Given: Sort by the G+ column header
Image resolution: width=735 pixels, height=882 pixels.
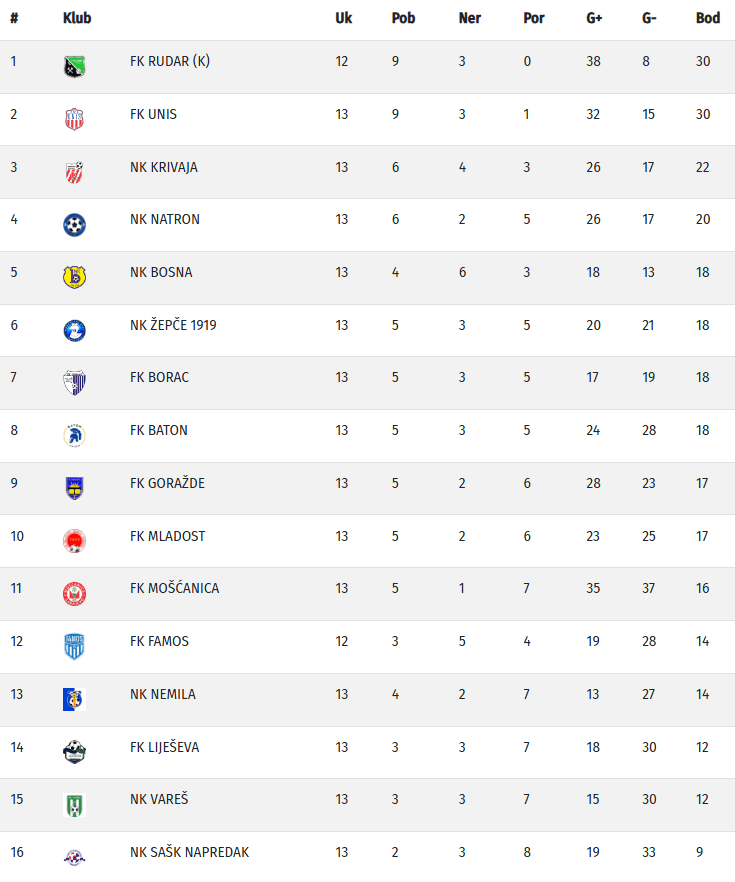Looking at the screenshot, I should click(594, 18).
